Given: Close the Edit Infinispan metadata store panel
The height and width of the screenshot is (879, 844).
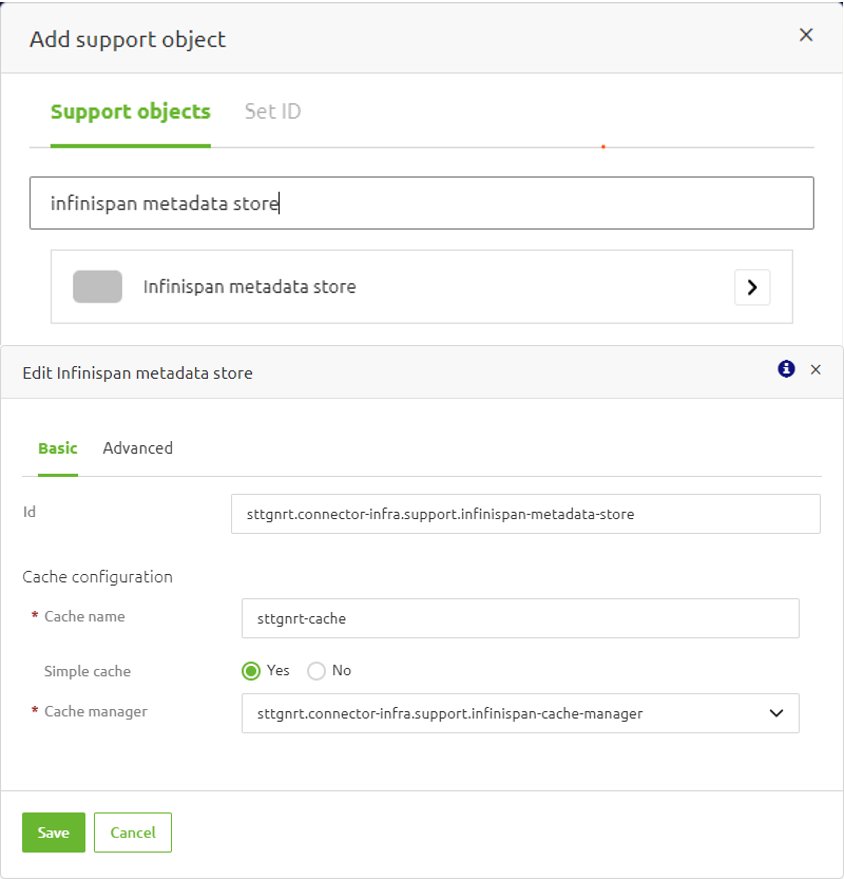Looking at the screenshot, I should tap(815, 370).
